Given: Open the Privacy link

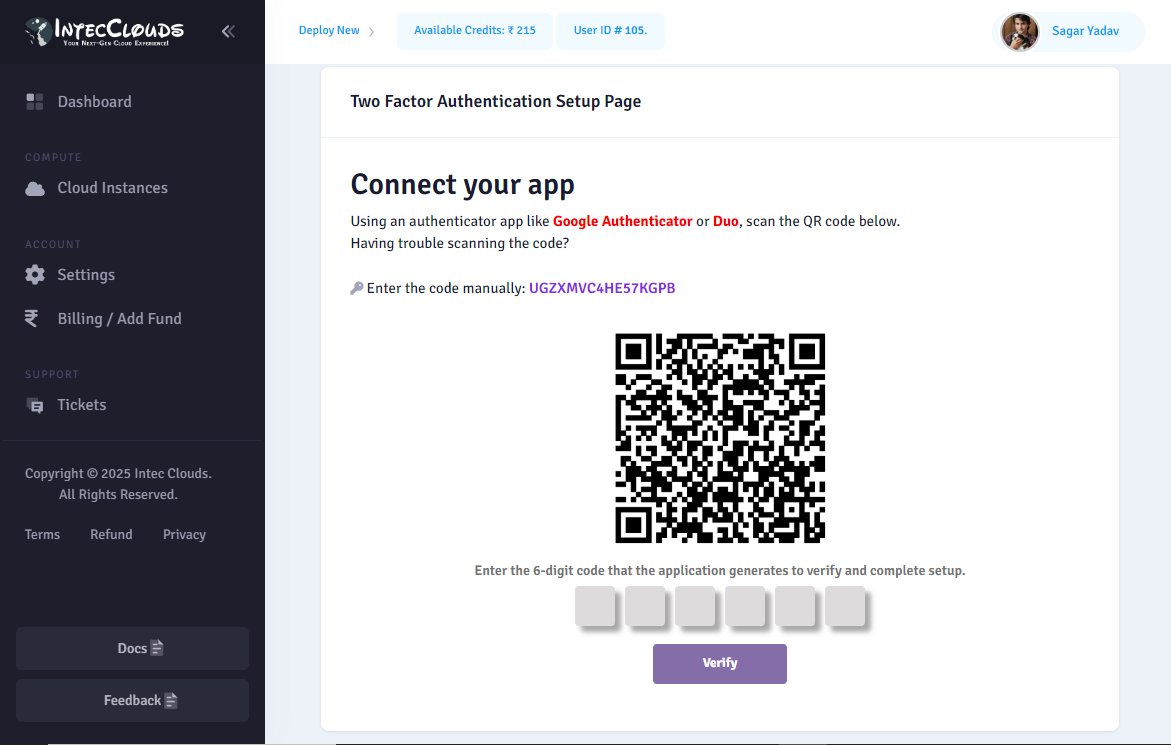Looking at the screenshot, I should point(184,534).
